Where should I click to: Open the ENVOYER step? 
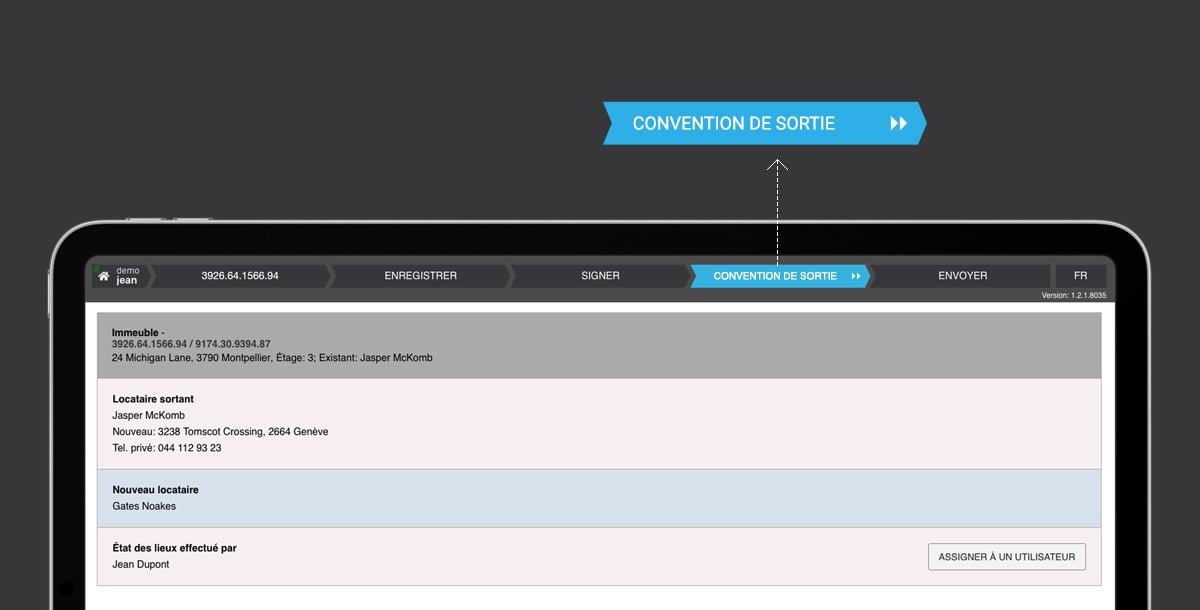click(962, 276)
